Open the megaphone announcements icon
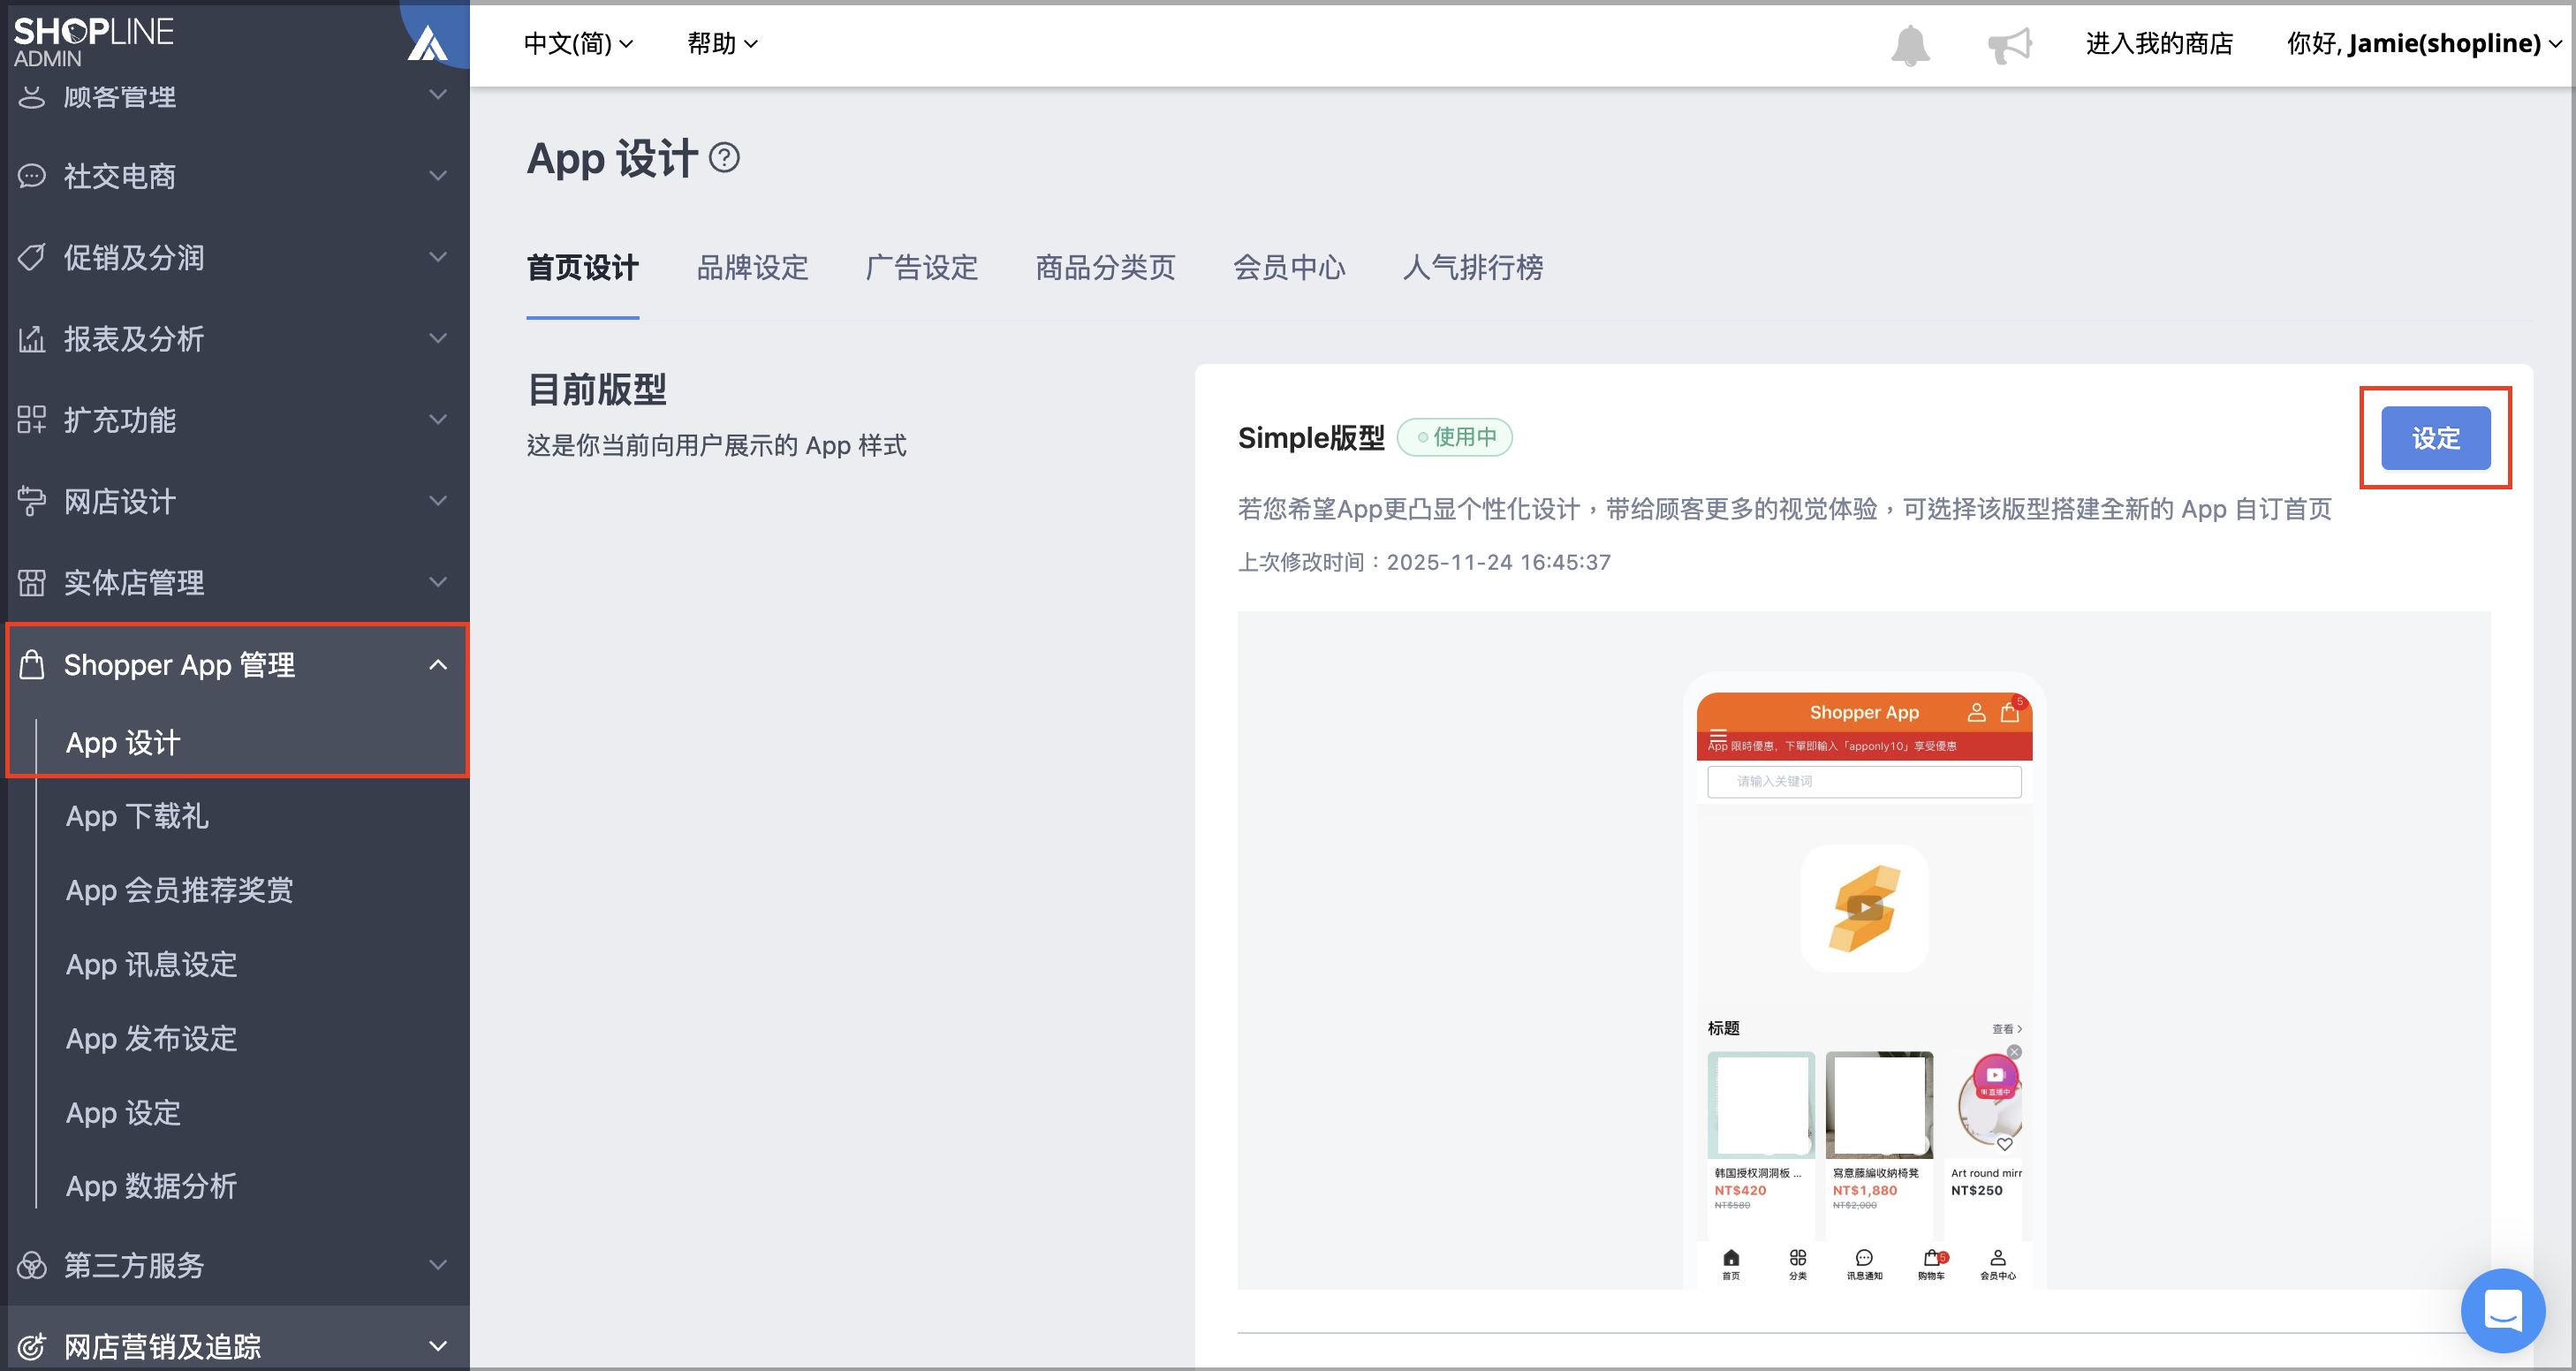The width and height of the screenshot is (2576, 1371). pos(2009,45)
